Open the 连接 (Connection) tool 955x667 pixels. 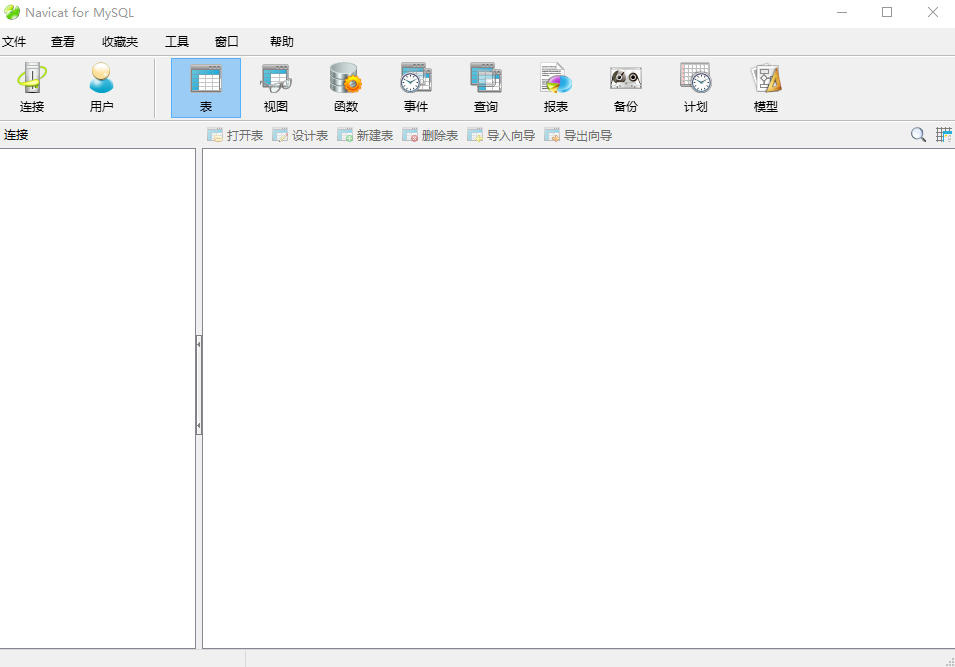click(x=32, y=88)
